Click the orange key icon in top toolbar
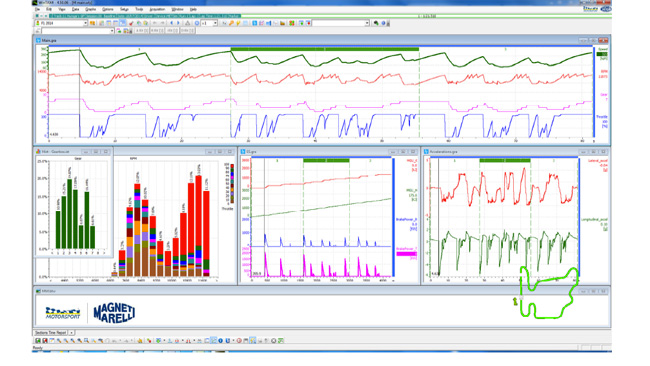This screenshot has height=366, width=650. coord(231,23)
